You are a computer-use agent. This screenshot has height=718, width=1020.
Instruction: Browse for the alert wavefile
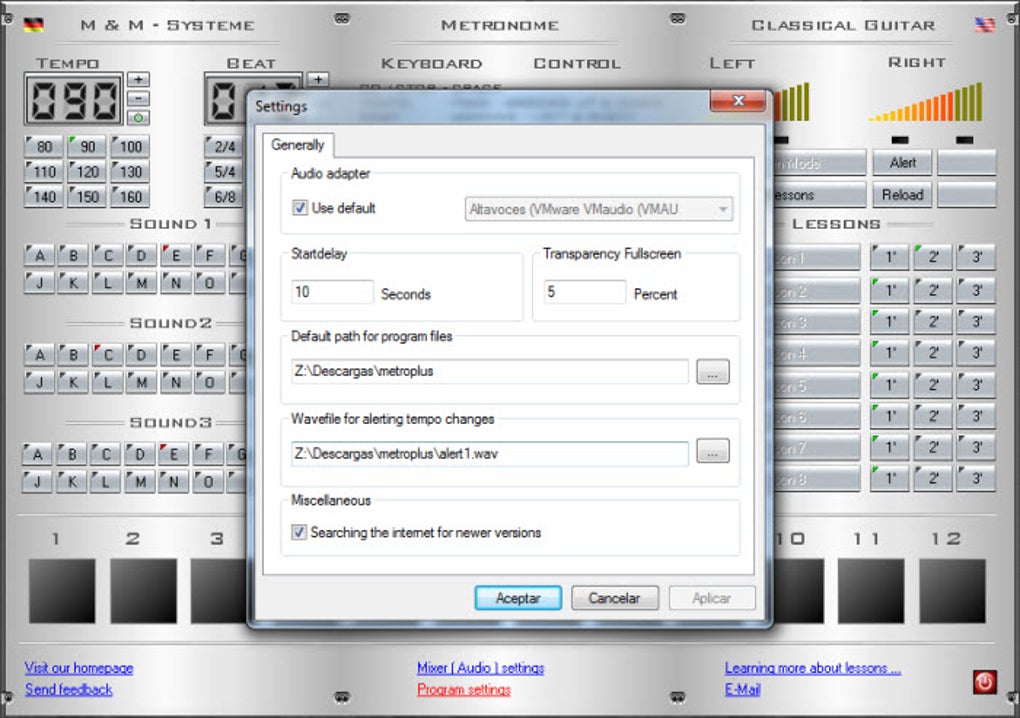712,451
